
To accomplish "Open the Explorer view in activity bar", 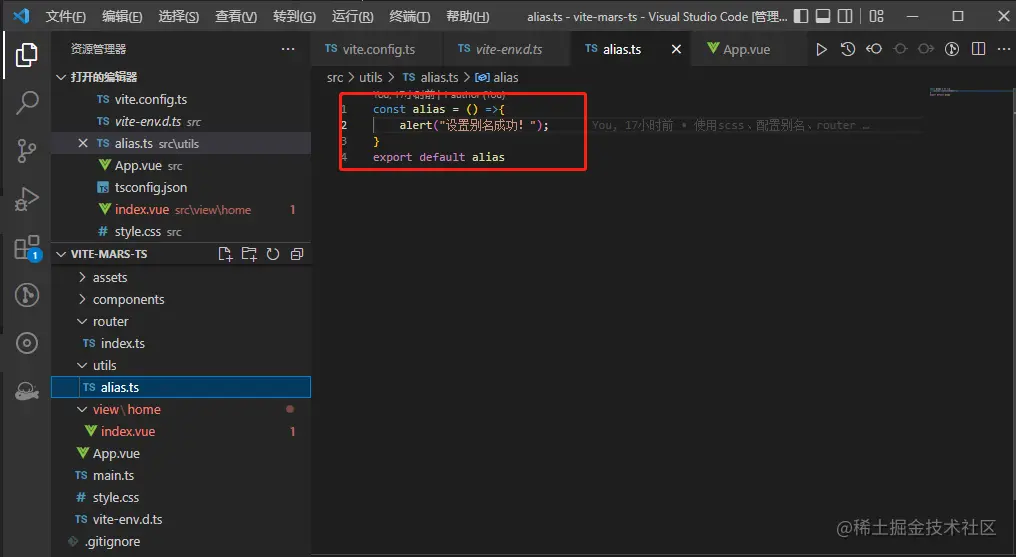I will point(27,55).
